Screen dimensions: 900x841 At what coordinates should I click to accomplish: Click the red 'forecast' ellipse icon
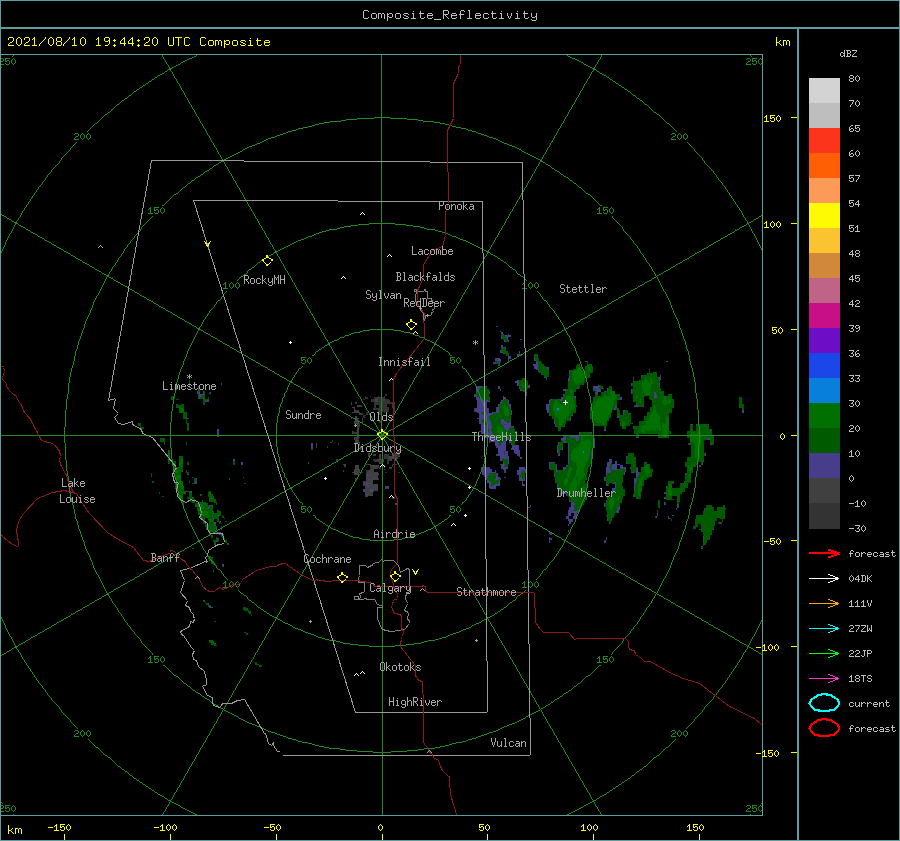click(824, 728)
